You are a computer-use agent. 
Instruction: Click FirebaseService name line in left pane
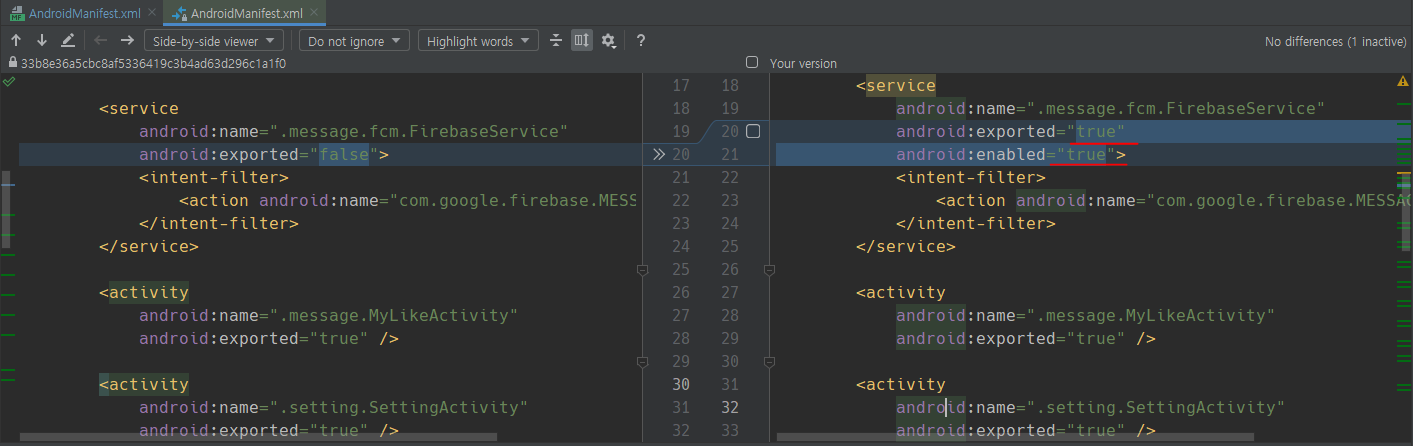tap(353, 131)
